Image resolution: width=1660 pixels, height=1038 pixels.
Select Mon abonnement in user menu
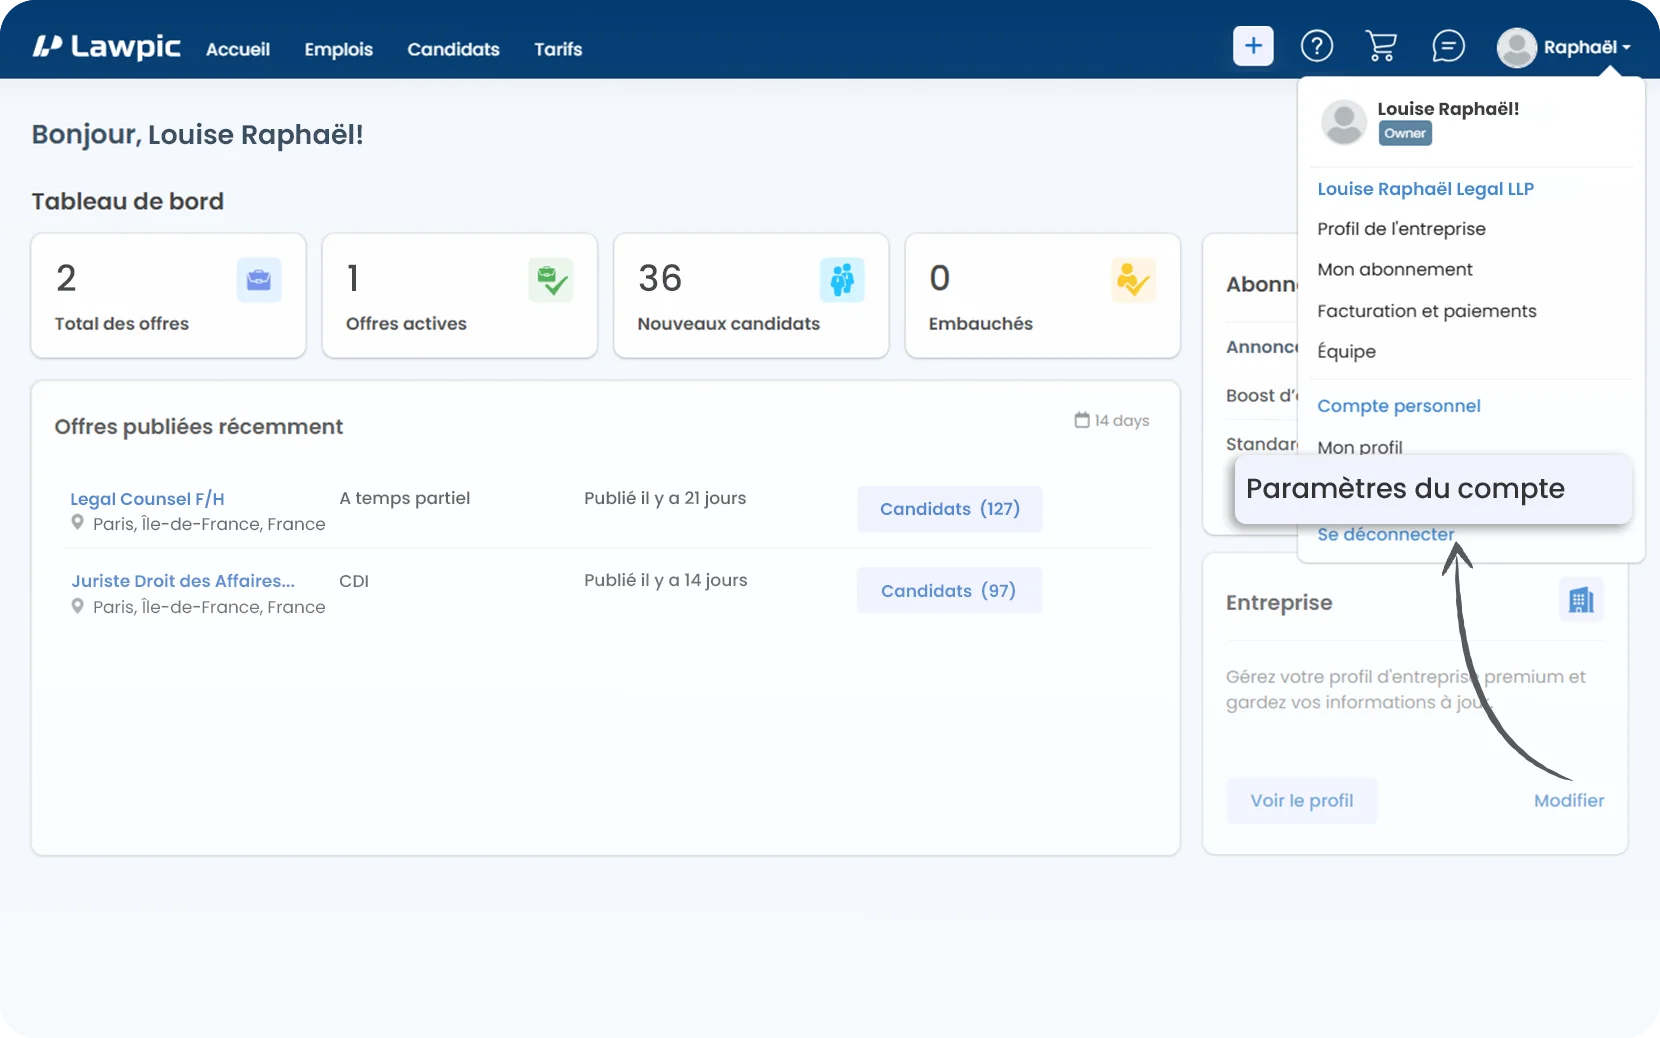pos(1394,270)
